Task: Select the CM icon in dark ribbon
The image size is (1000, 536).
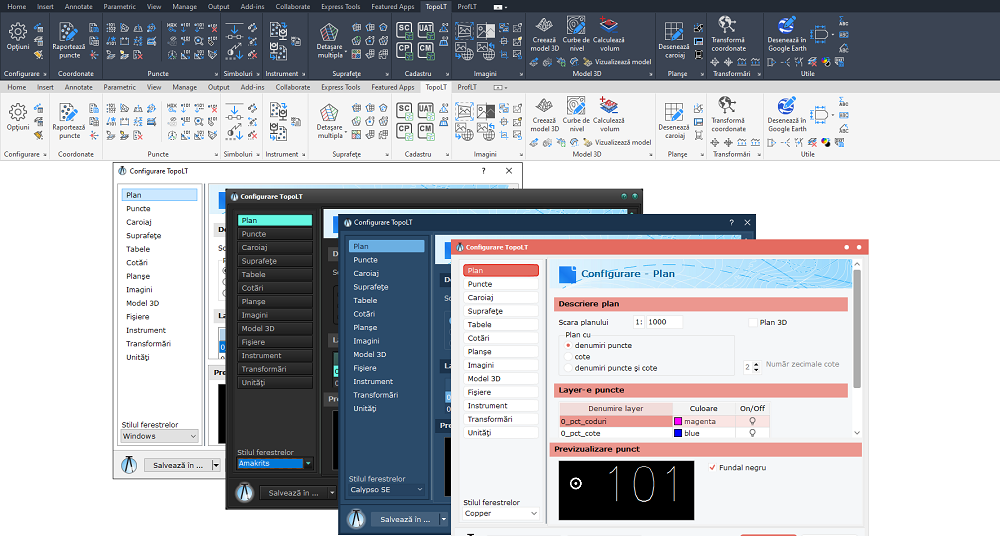Action: (425, 49)
